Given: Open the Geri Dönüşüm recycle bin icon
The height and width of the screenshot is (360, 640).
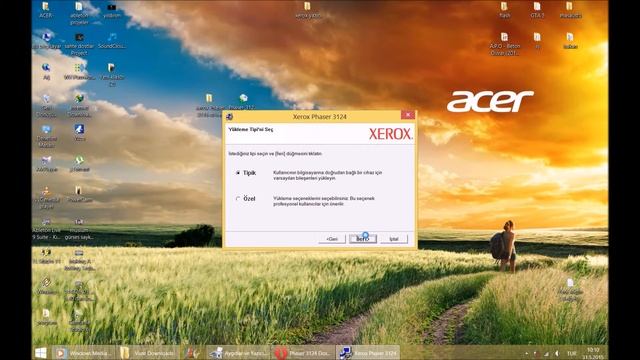Looking at the screenshot, I should click(46, 105).
